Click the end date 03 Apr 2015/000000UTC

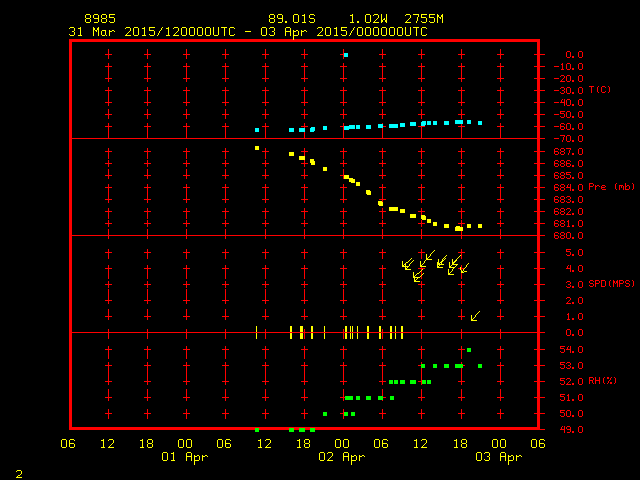(344, 32)
